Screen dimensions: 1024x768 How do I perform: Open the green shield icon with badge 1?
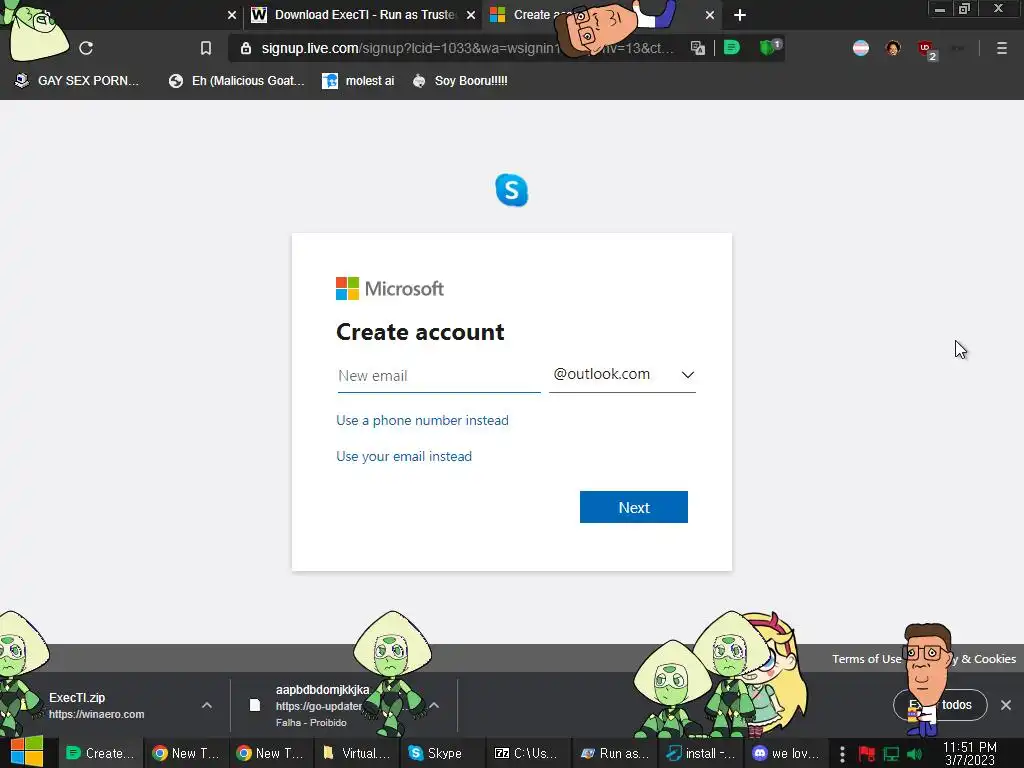769,48
